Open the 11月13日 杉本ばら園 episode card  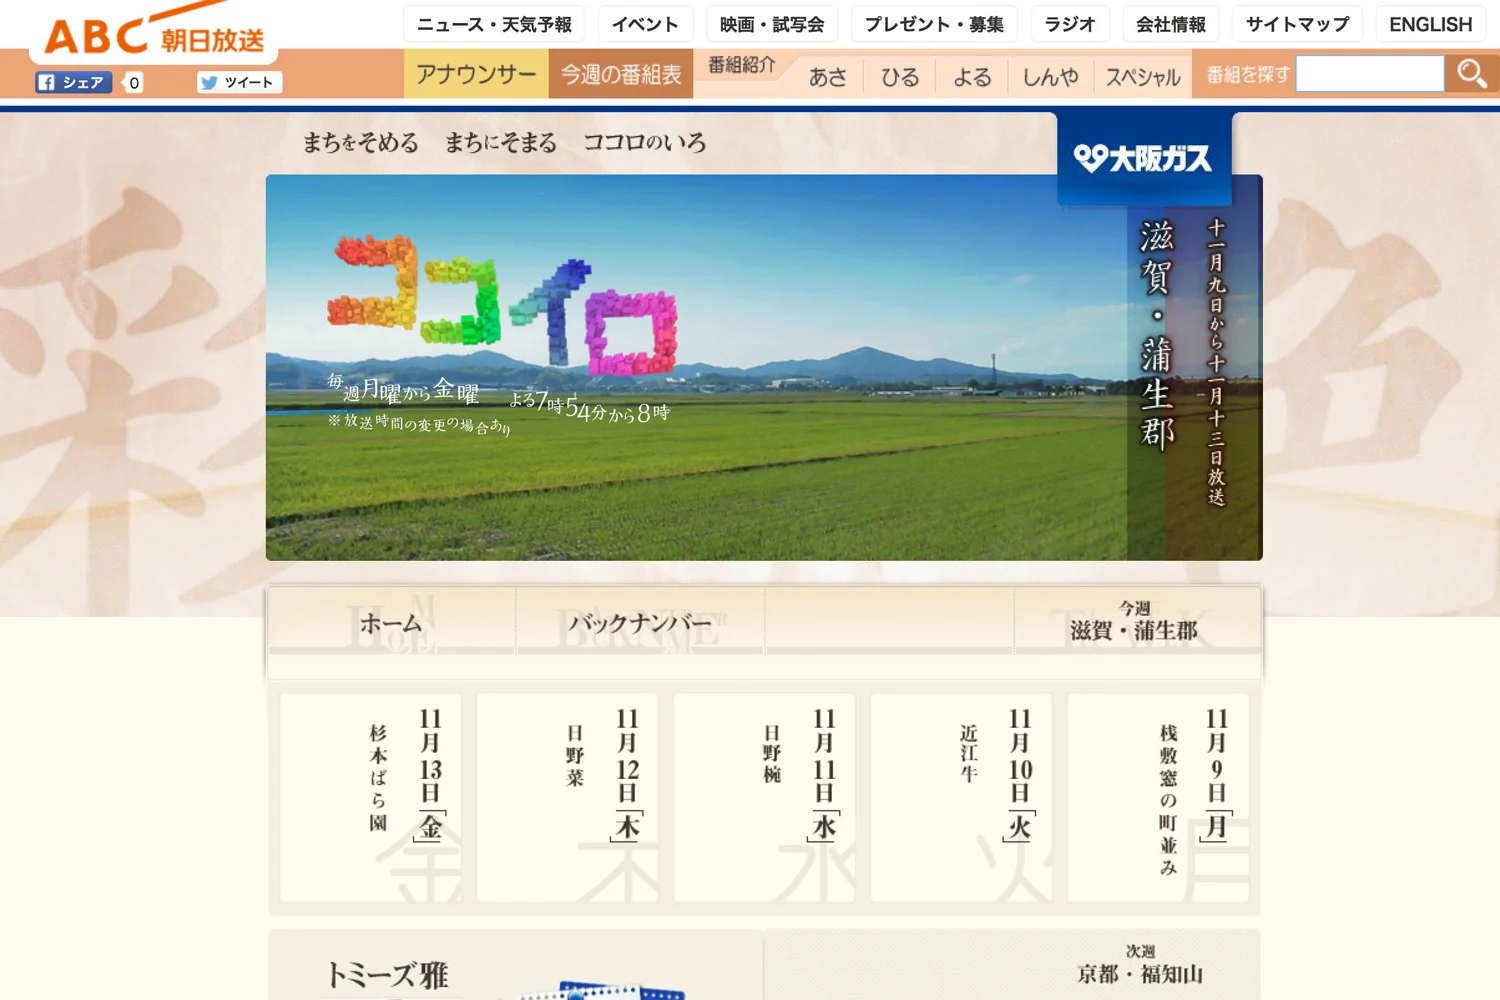point(370,797)
